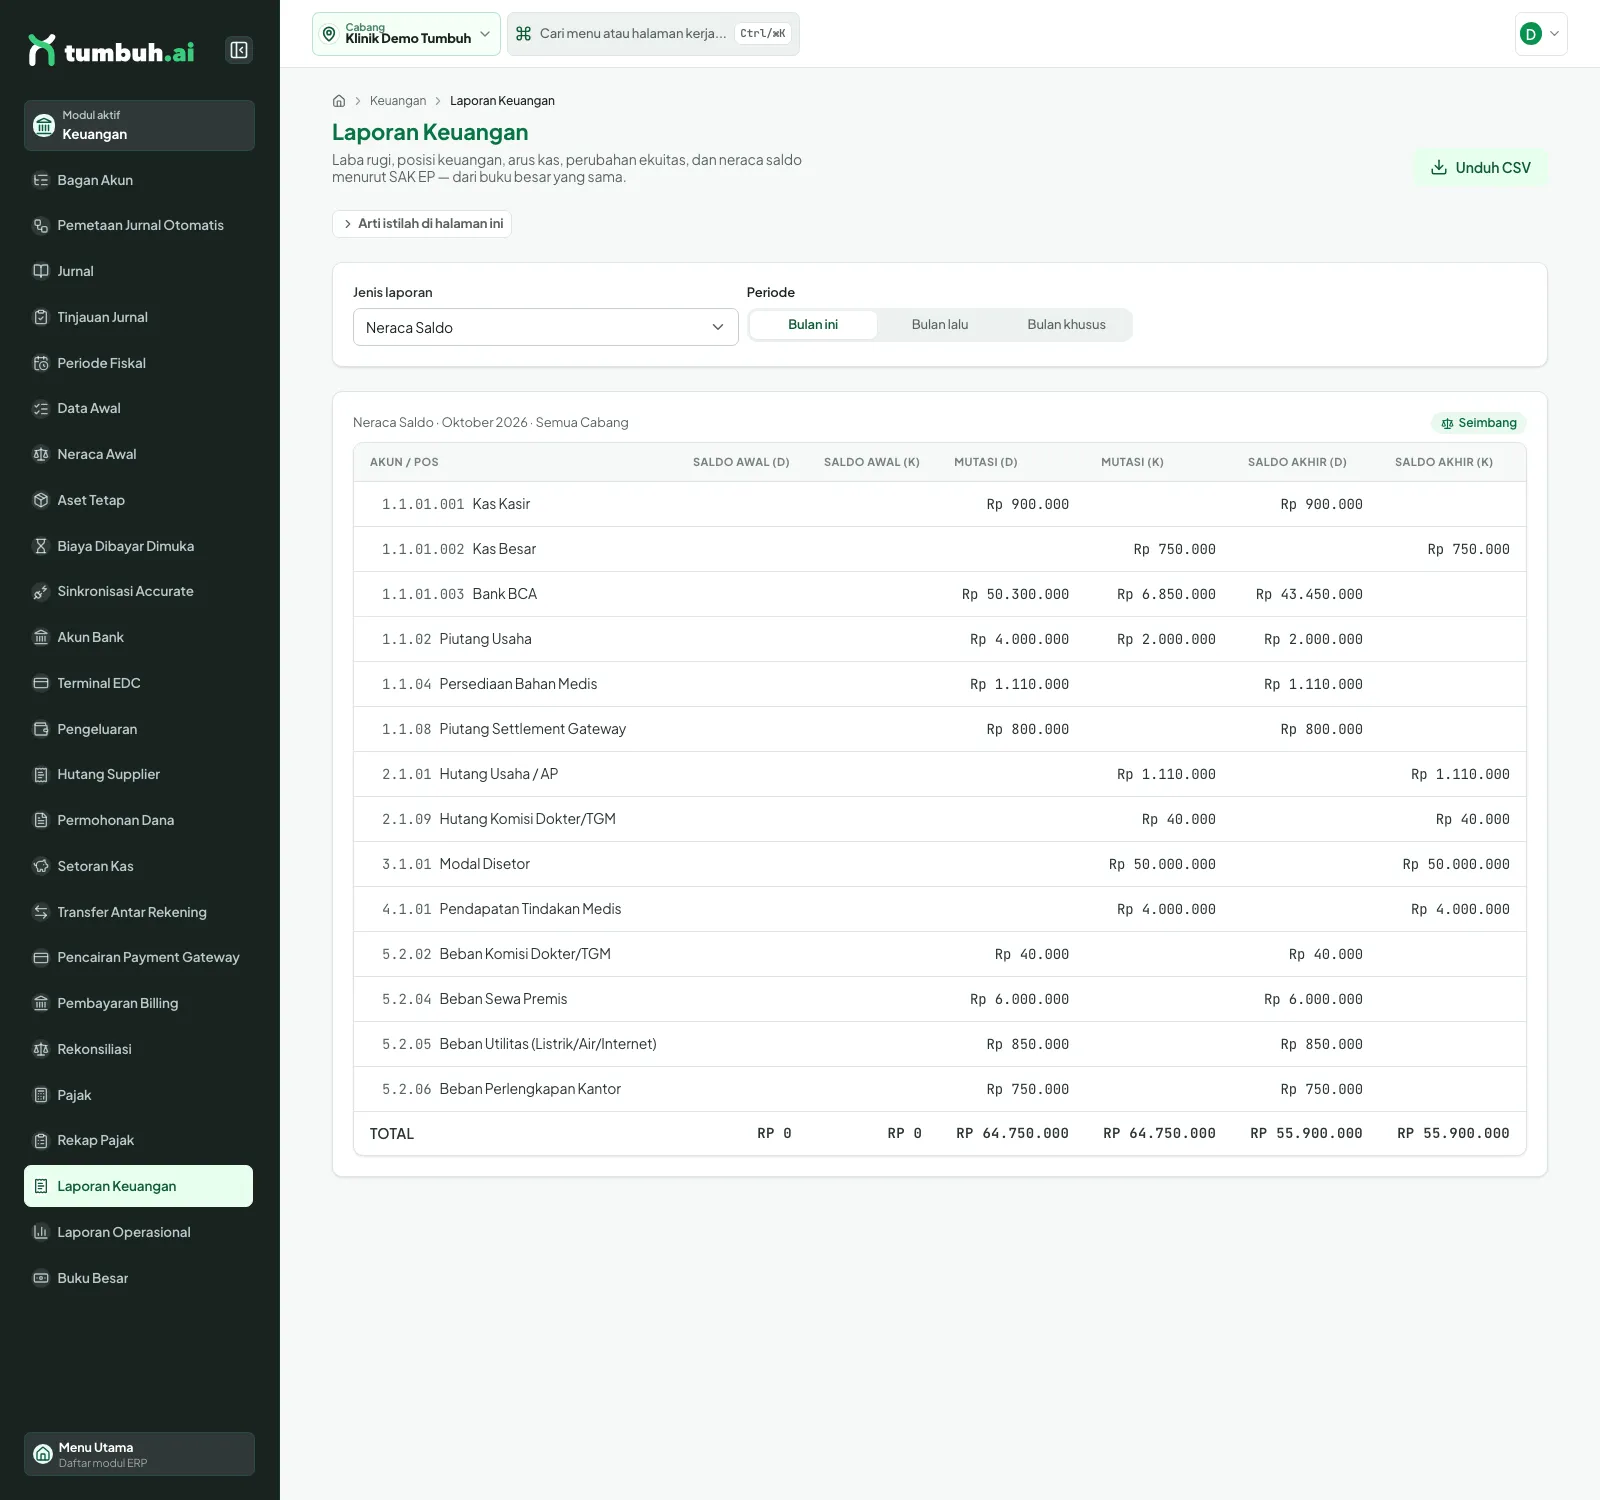The width and height of the screenshot is (1600, 1500).
Task: Open the Terminal EDC card icon
Action: [x=41, y=683]
